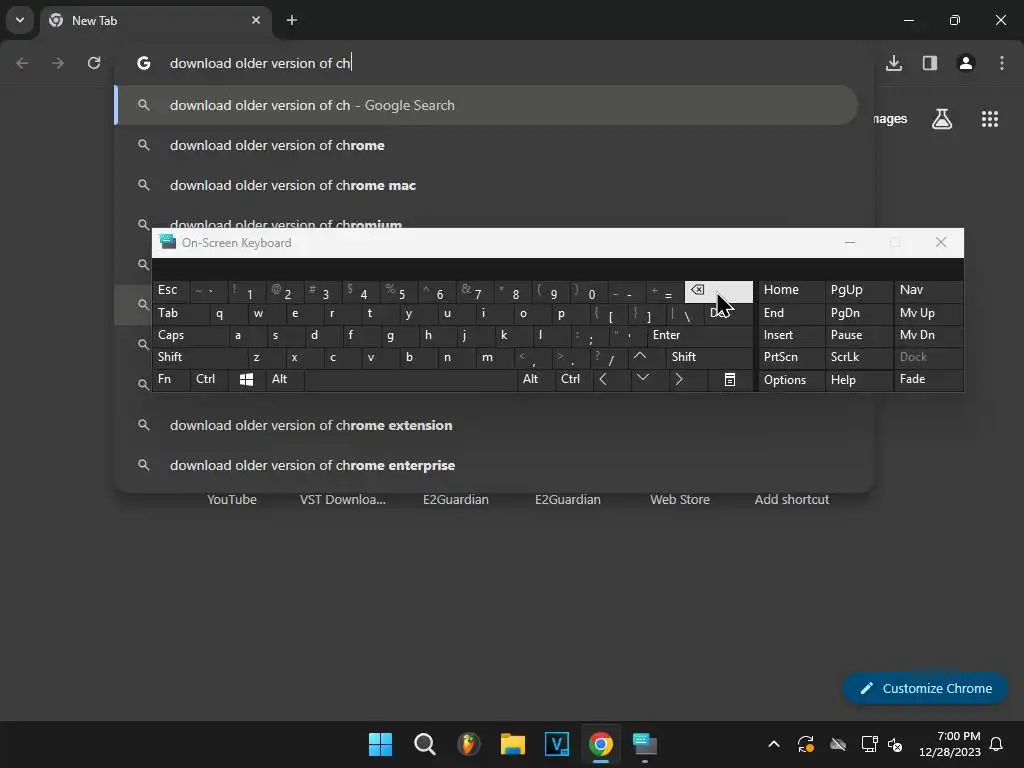Open notifications bell in taskbar
Screen dimensions: 1024x768
coord(997,744)
